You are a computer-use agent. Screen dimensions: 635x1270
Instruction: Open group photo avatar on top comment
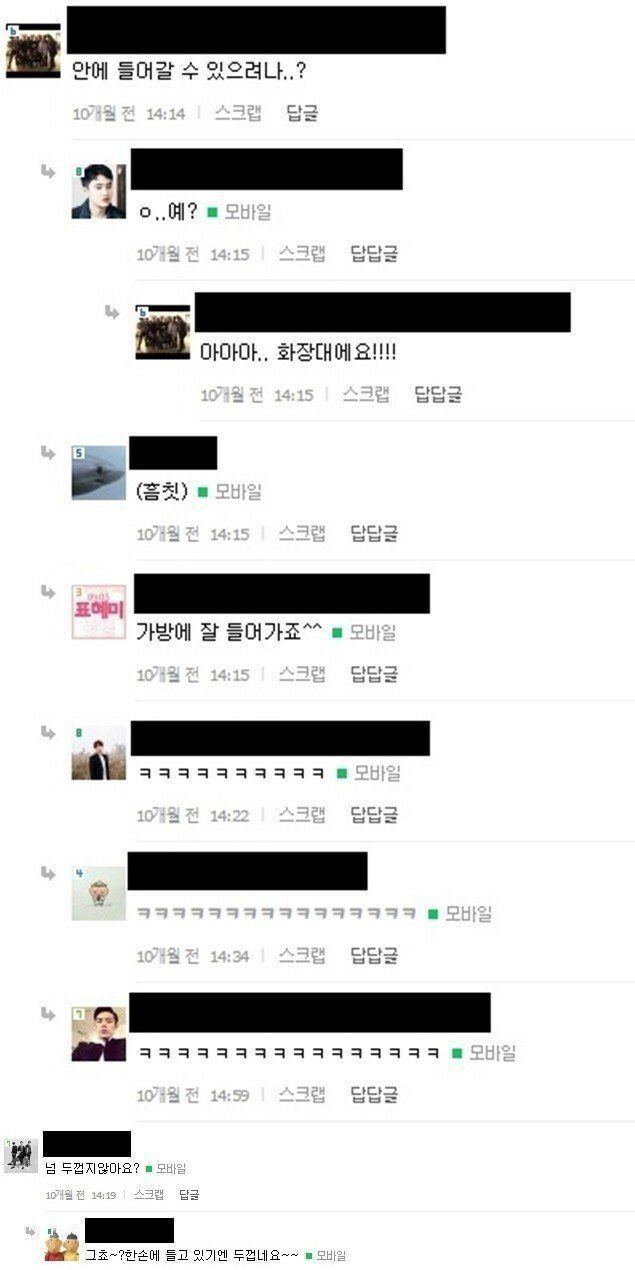(x=33, y=51)
